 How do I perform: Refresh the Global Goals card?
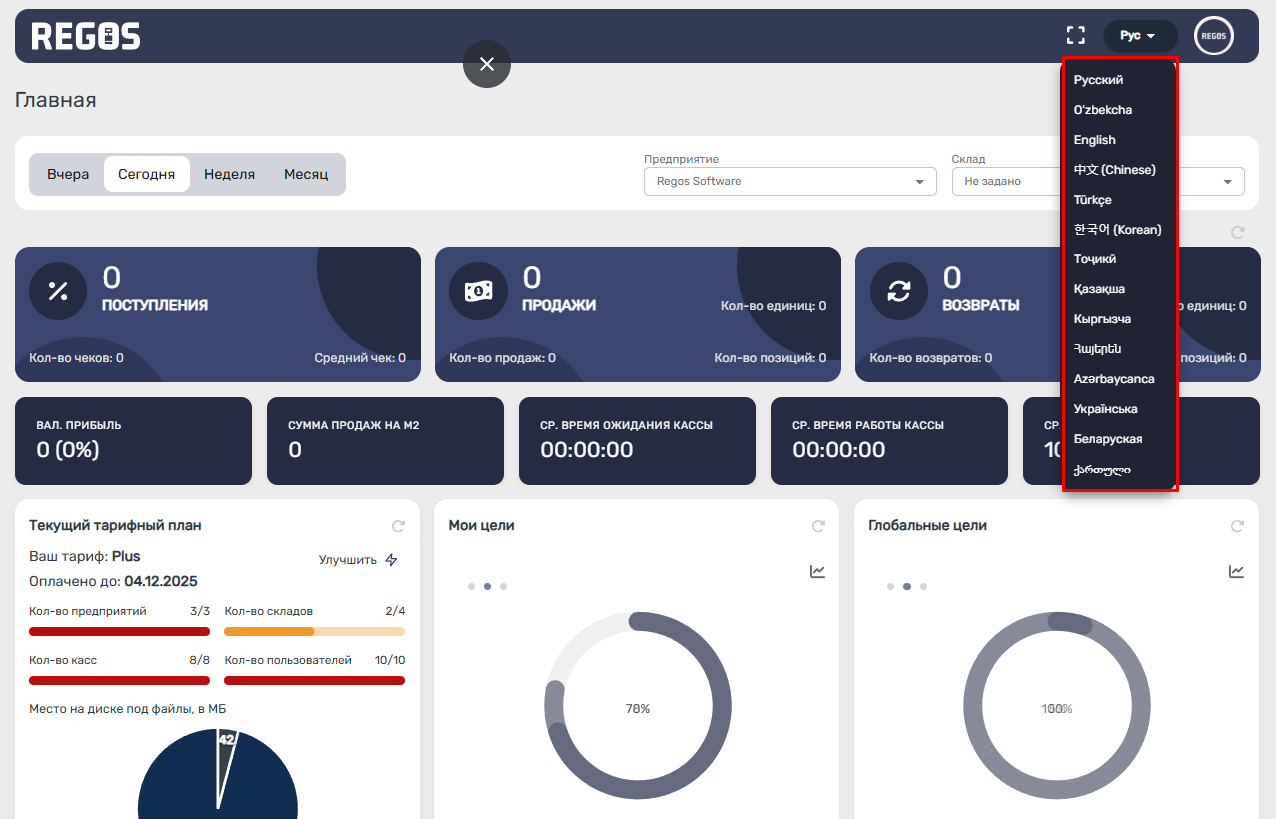[x=1237, y=526]
